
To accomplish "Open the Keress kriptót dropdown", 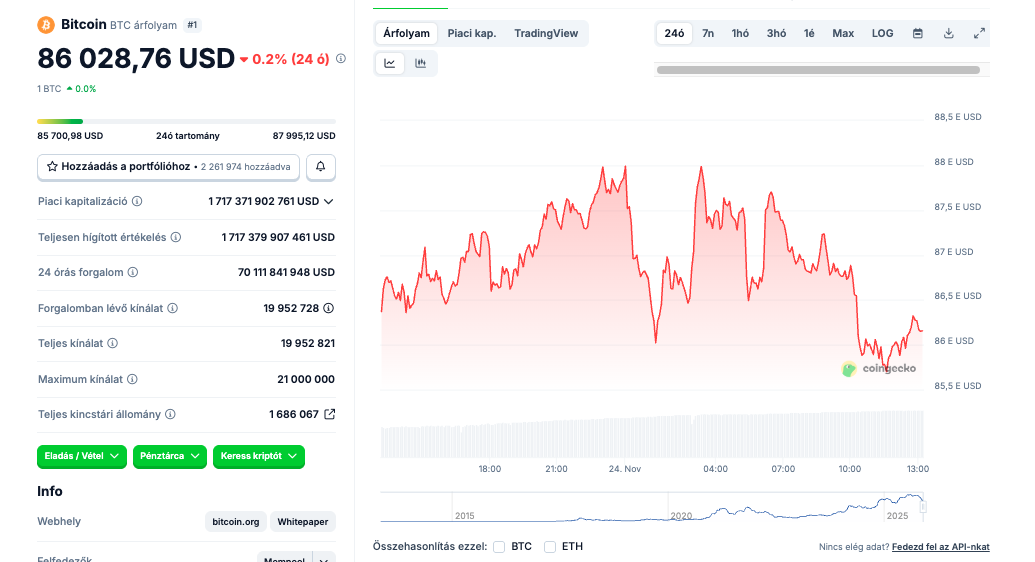I will 259,456.
